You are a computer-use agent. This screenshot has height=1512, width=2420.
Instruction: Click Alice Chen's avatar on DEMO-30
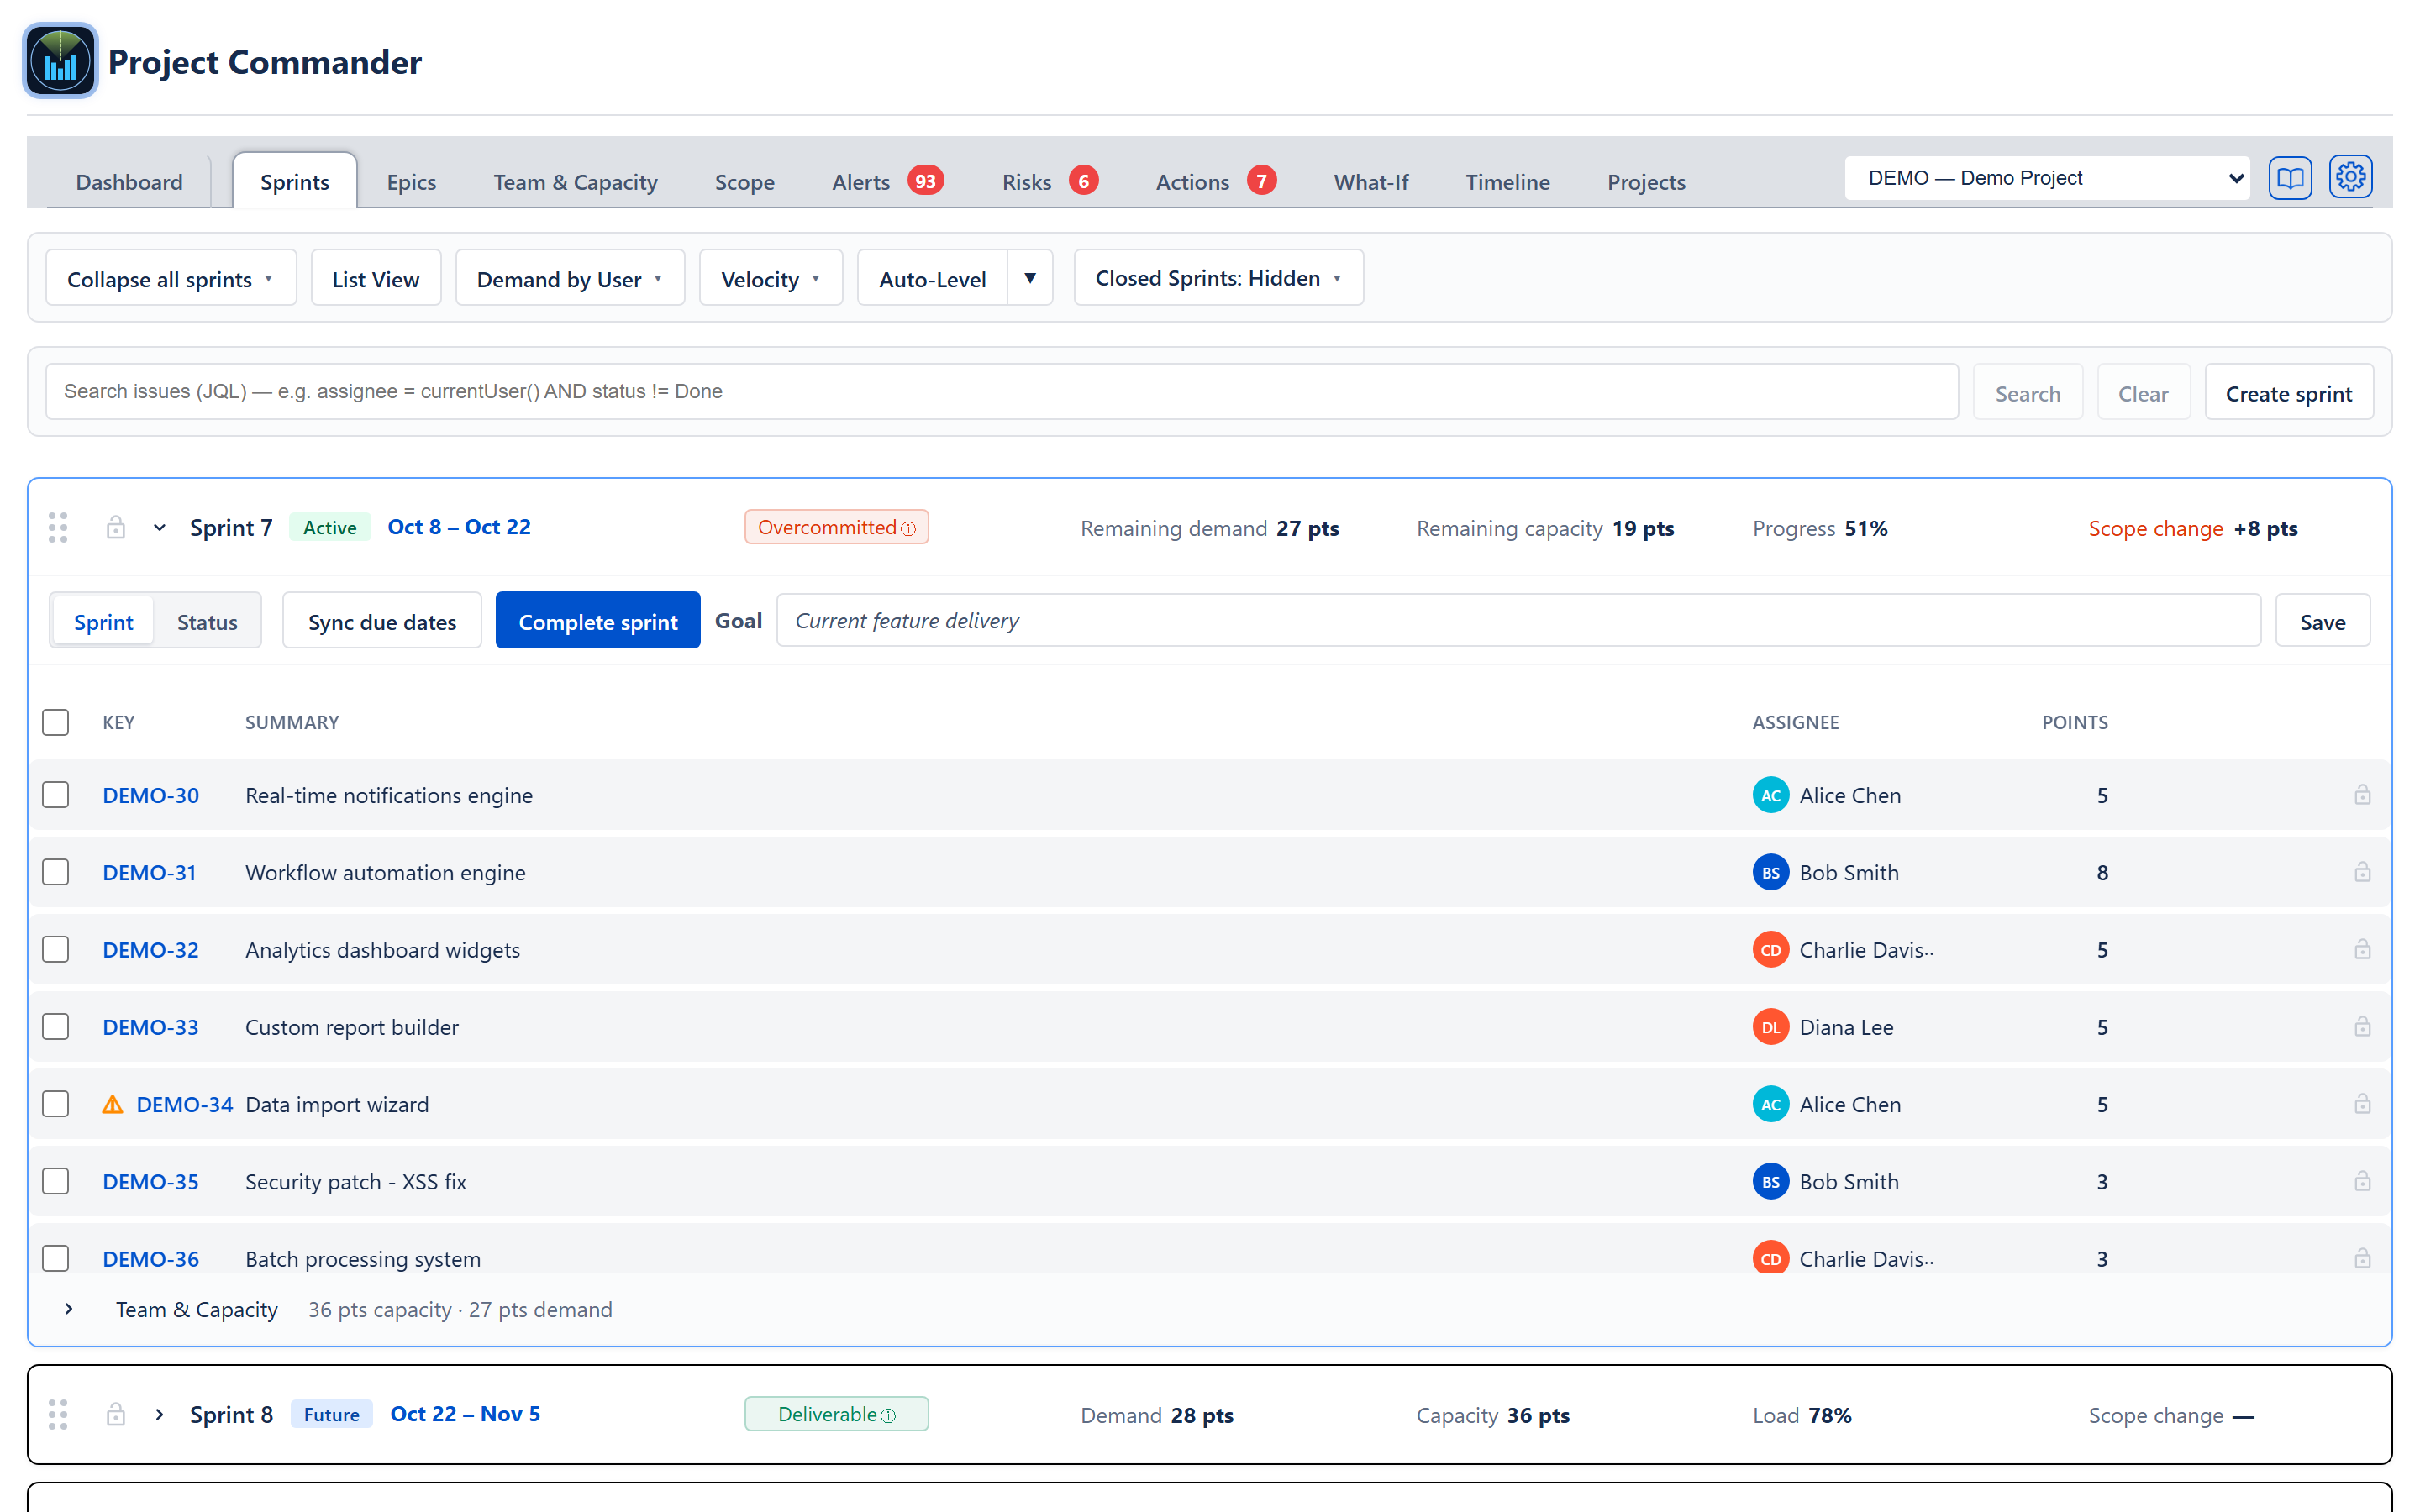pos(1770,795)
